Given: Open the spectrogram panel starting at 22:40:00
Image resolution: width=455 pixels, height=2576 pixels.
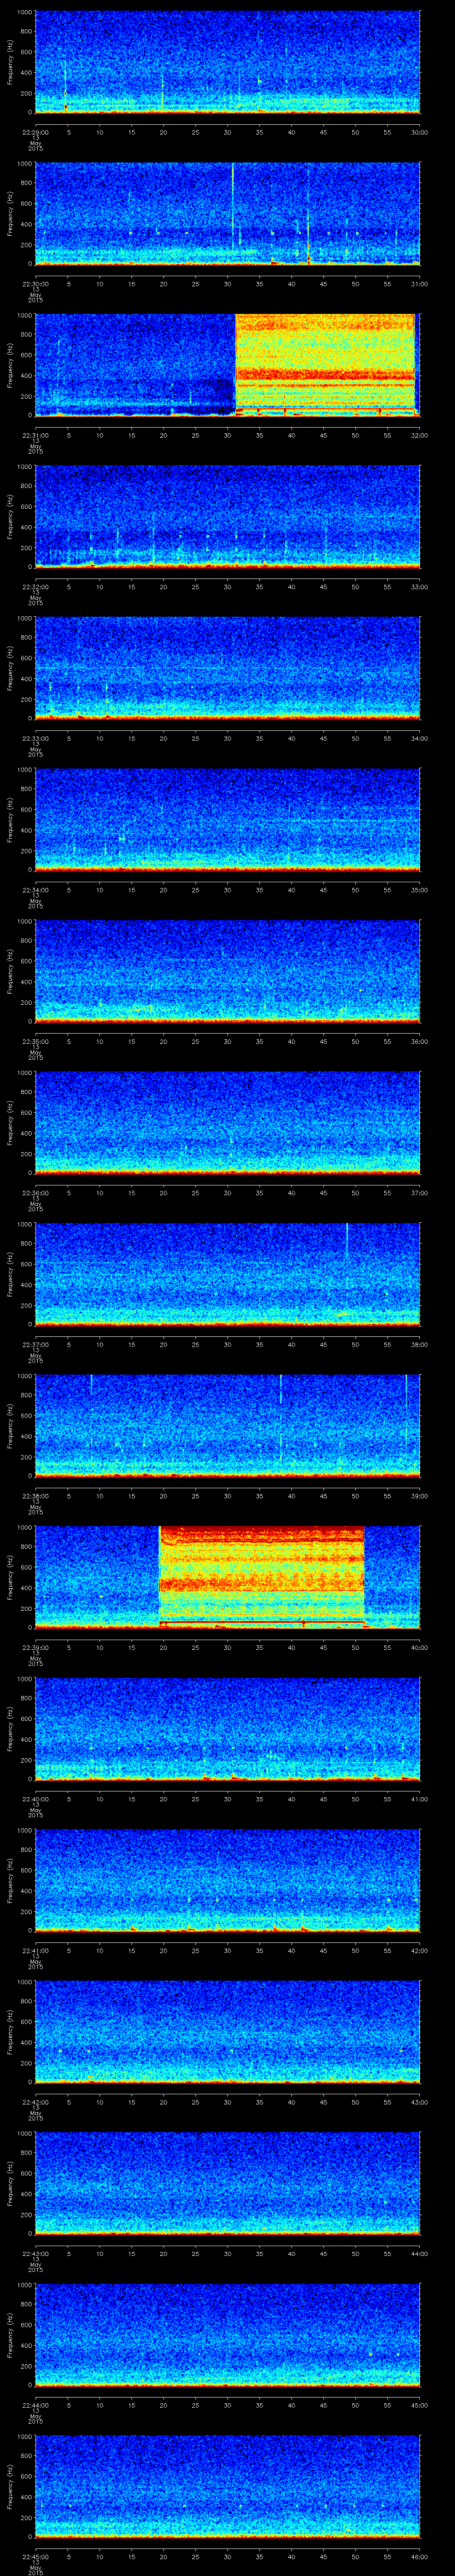Looking at the screenshot, I should click(x=227, y=1729).
